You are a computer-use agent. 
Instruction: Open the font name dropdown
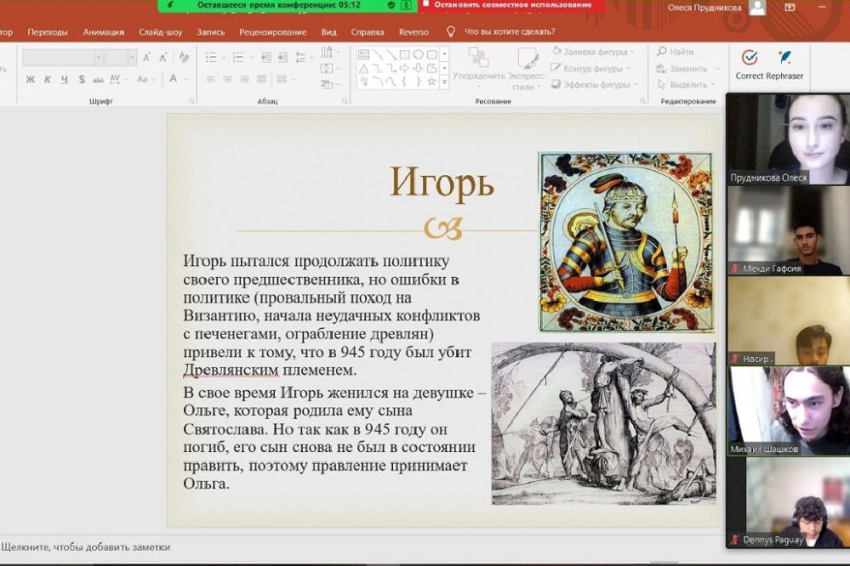pos(99,57)
